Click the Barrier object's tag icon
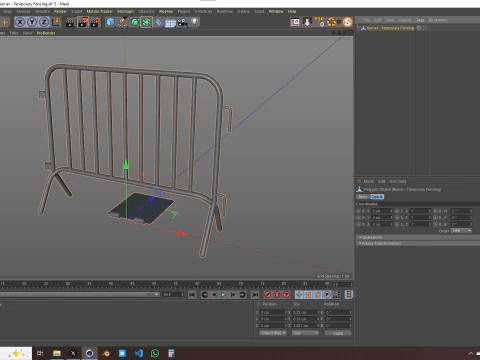The width and height of the screenshot is (480, 360). (x=419, y=28)
